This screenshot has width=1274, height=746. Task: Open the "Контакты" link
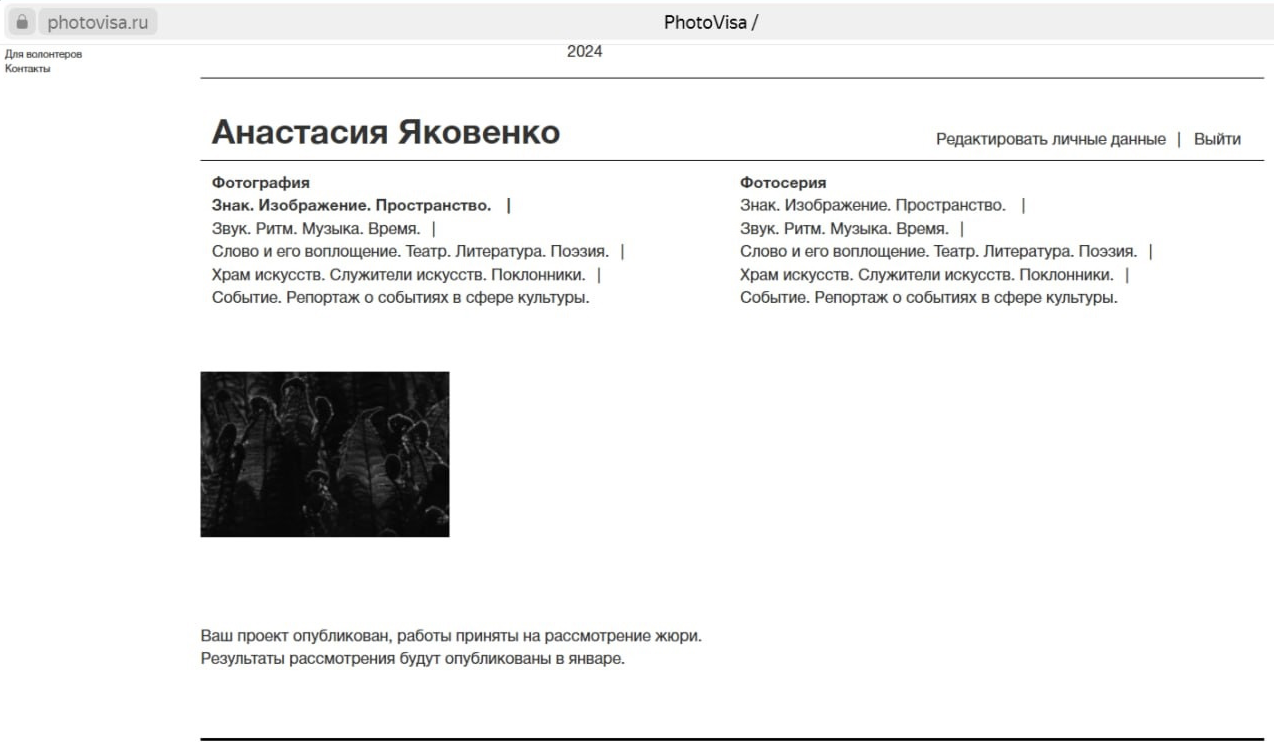point(28,69)
